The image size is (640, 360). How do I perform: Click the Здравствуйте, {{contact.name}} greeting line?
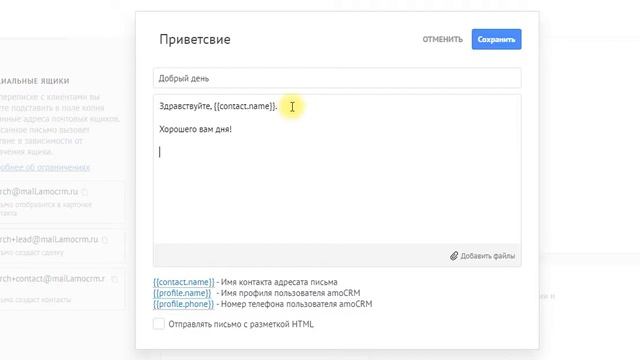(218, 106)
